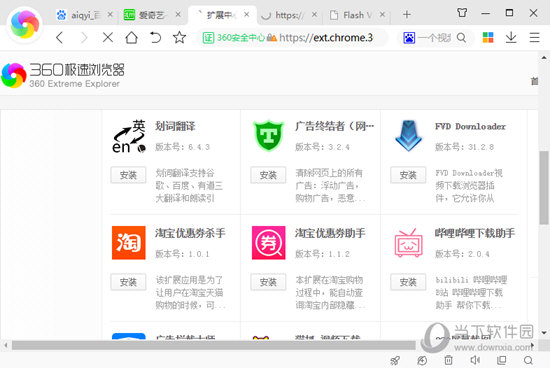Install 哔哩哔哩下载助手

click(x=408, y=282)
